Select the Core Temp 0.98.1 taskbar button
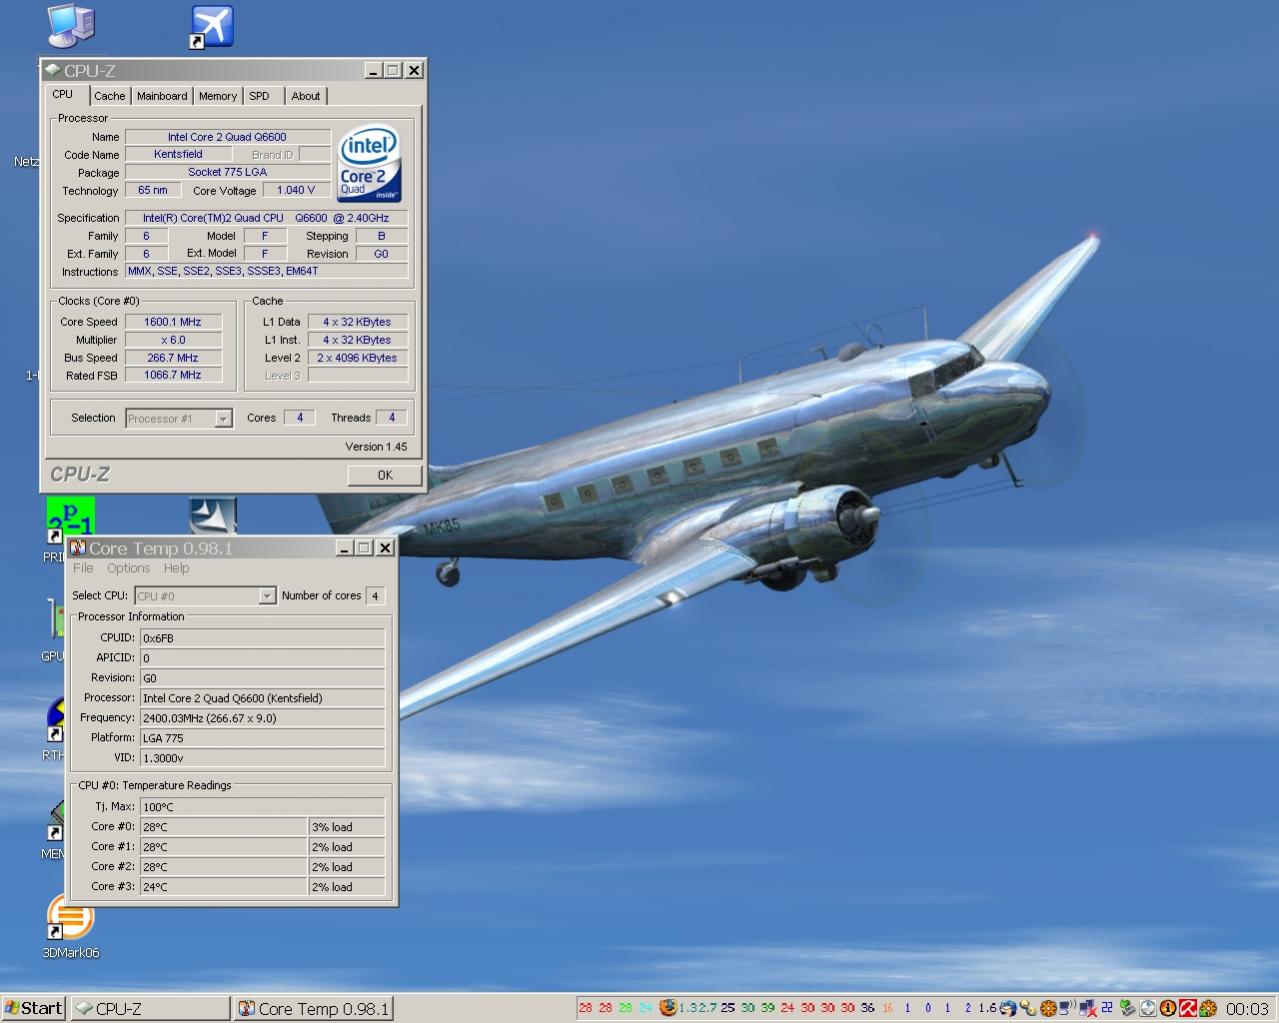 tap(314, 1009)
